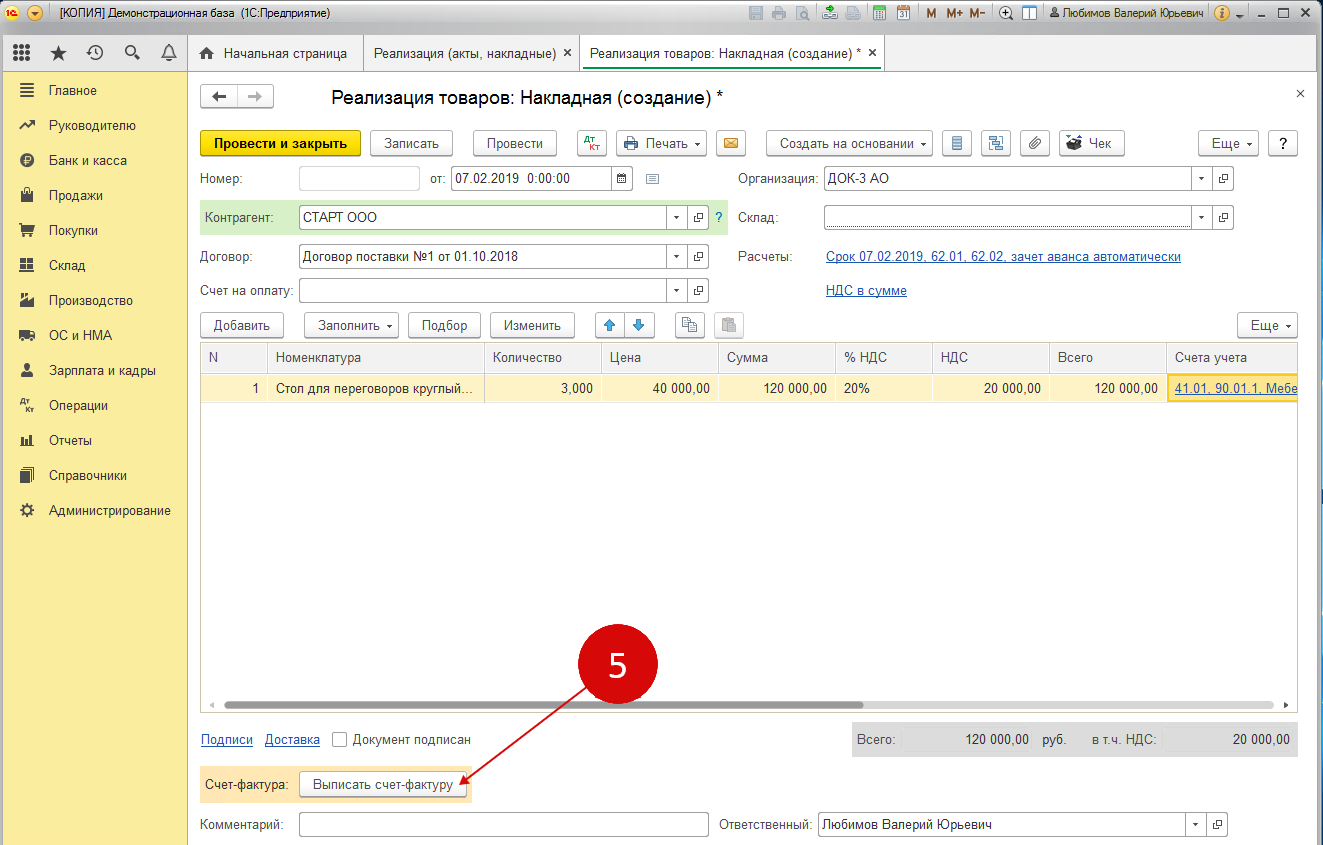This screenshot has width=1323, height=845.
Task: Open Favorites star icon
Action: coord(58,53)
